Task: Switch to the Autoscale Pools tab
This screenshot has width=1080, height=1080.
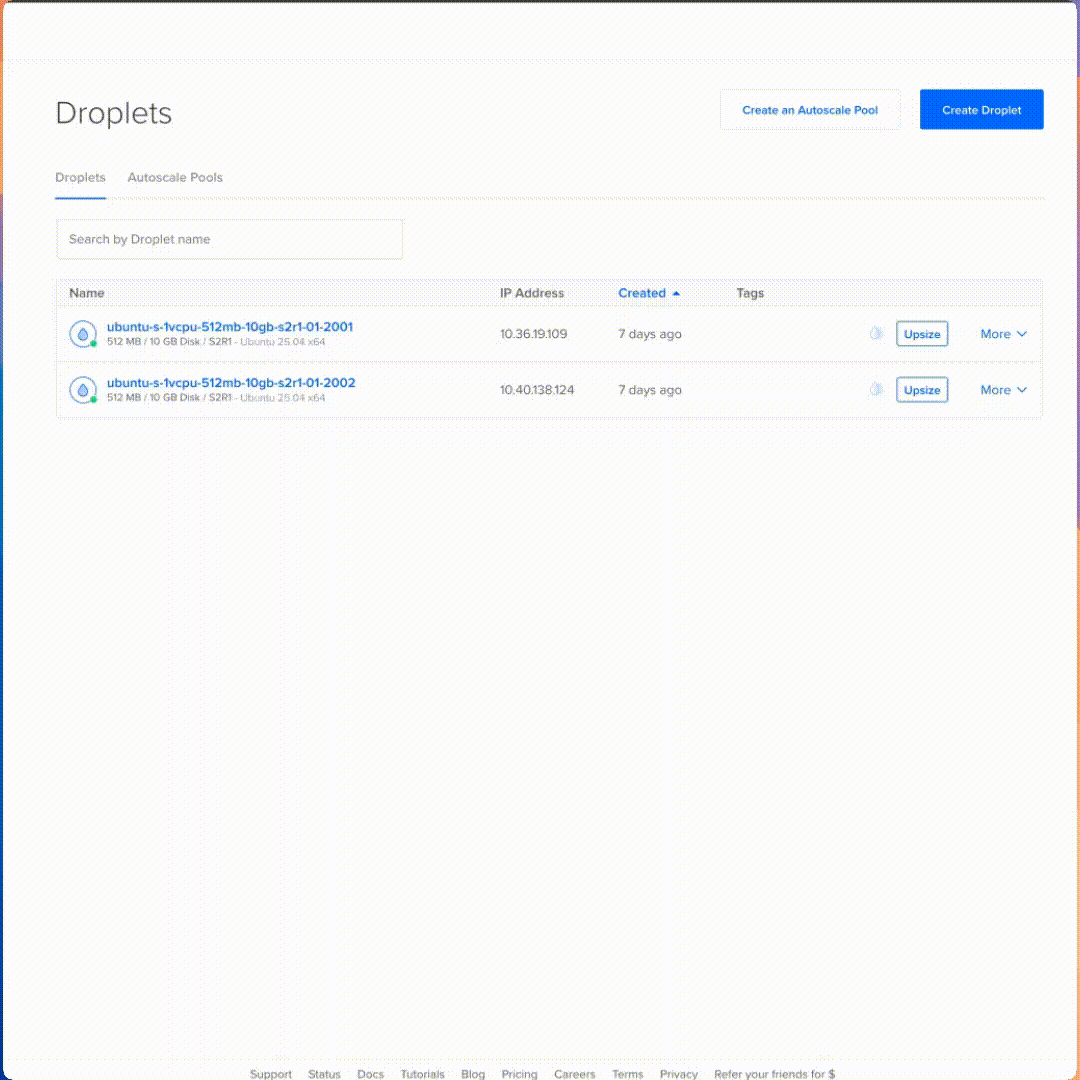Action: click(x=175, y=177)
